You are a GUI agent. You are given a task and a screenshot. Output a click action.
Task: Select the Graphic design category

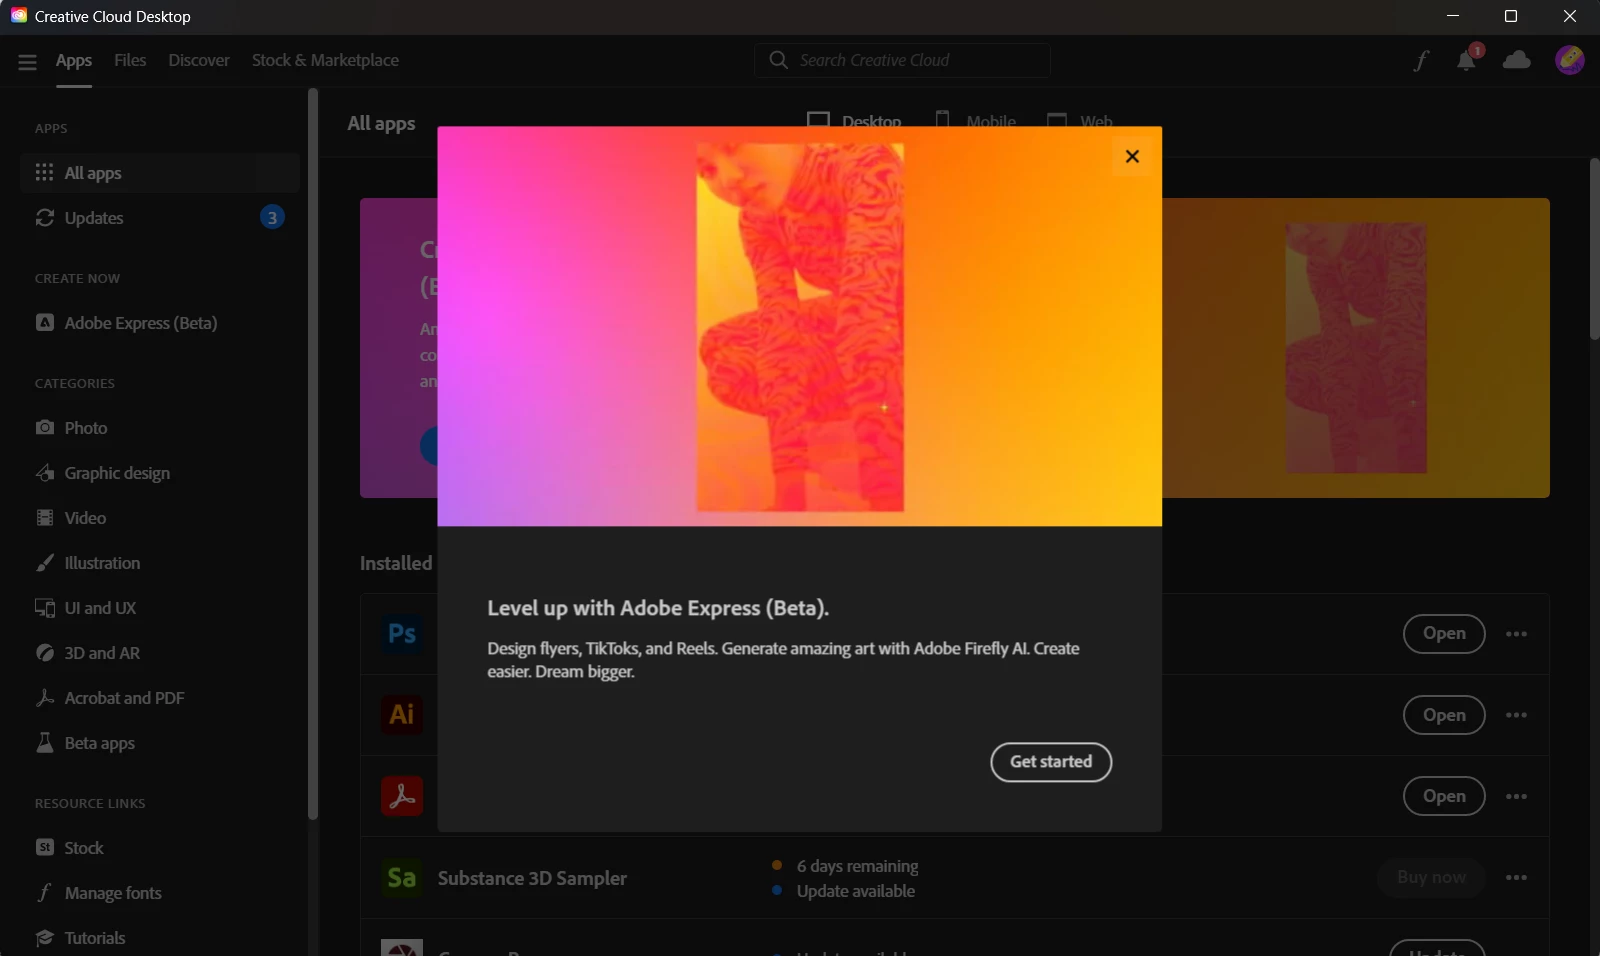tap(160, 473)
